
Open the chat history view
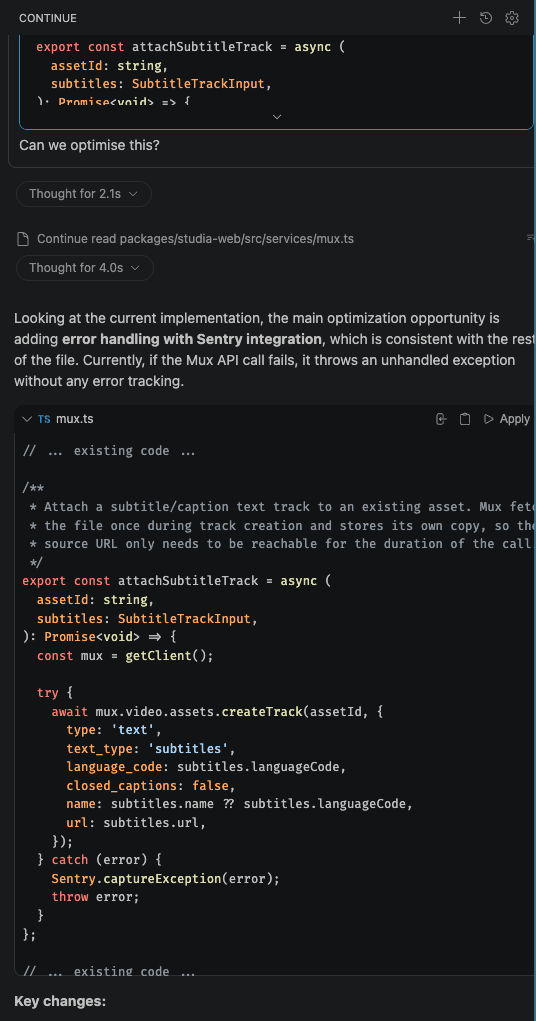(x=485, y=18)
